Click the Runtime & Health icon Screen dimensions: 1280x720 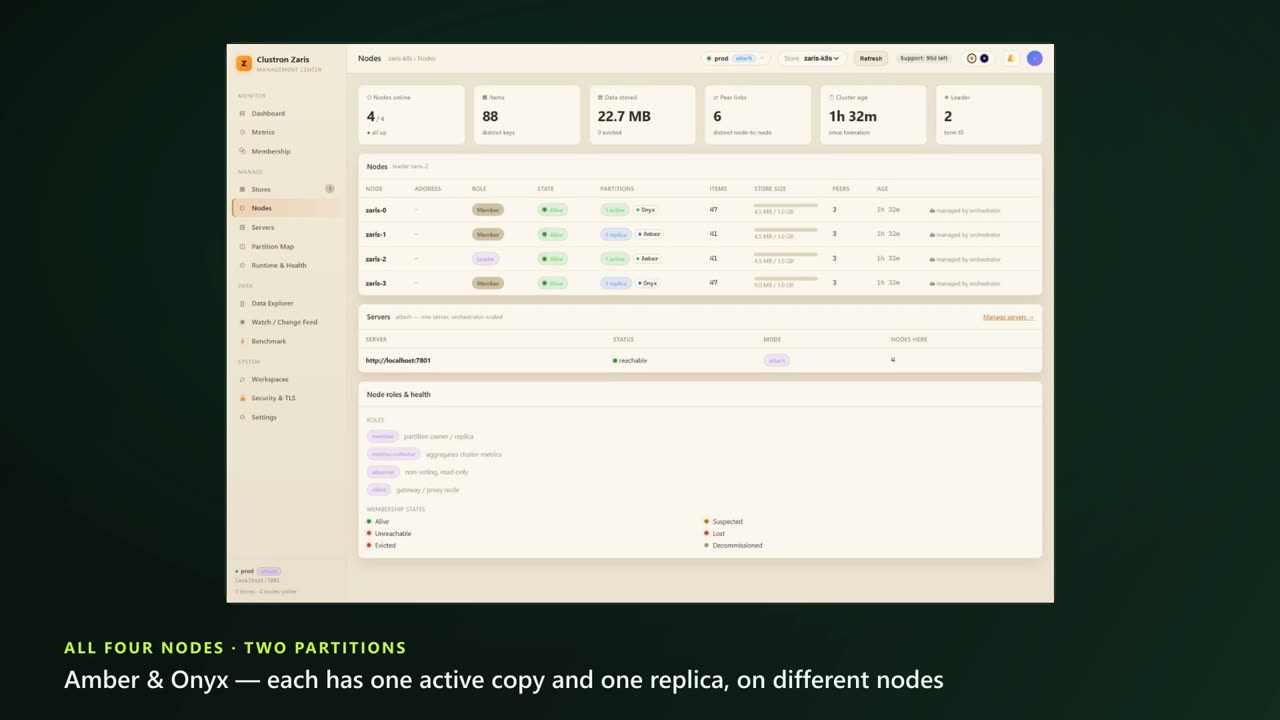pos(242,265)
